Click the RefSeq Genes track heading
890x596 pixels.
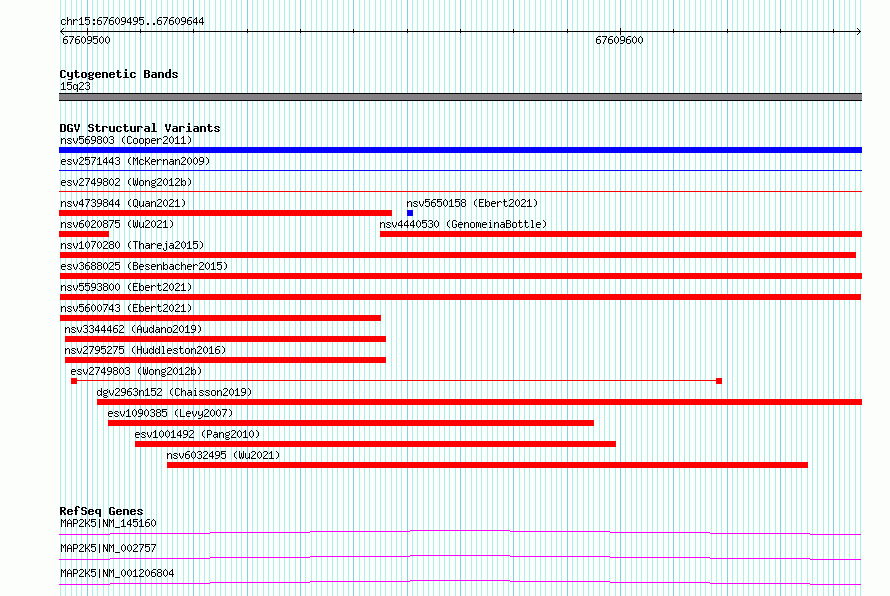click(x=101, y=511)
